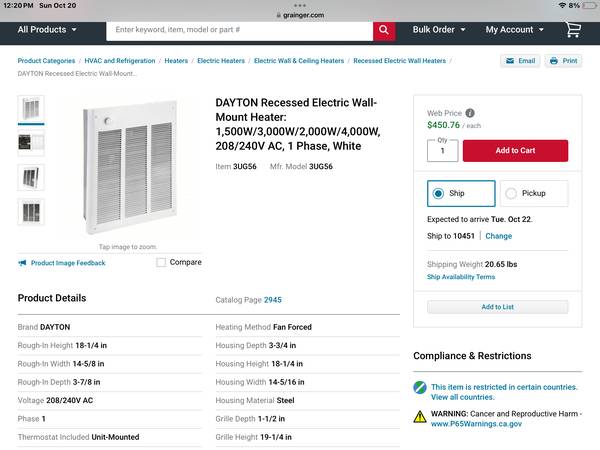
Task: Click Heating Method Fan Forced row
Action: [308, 327]
